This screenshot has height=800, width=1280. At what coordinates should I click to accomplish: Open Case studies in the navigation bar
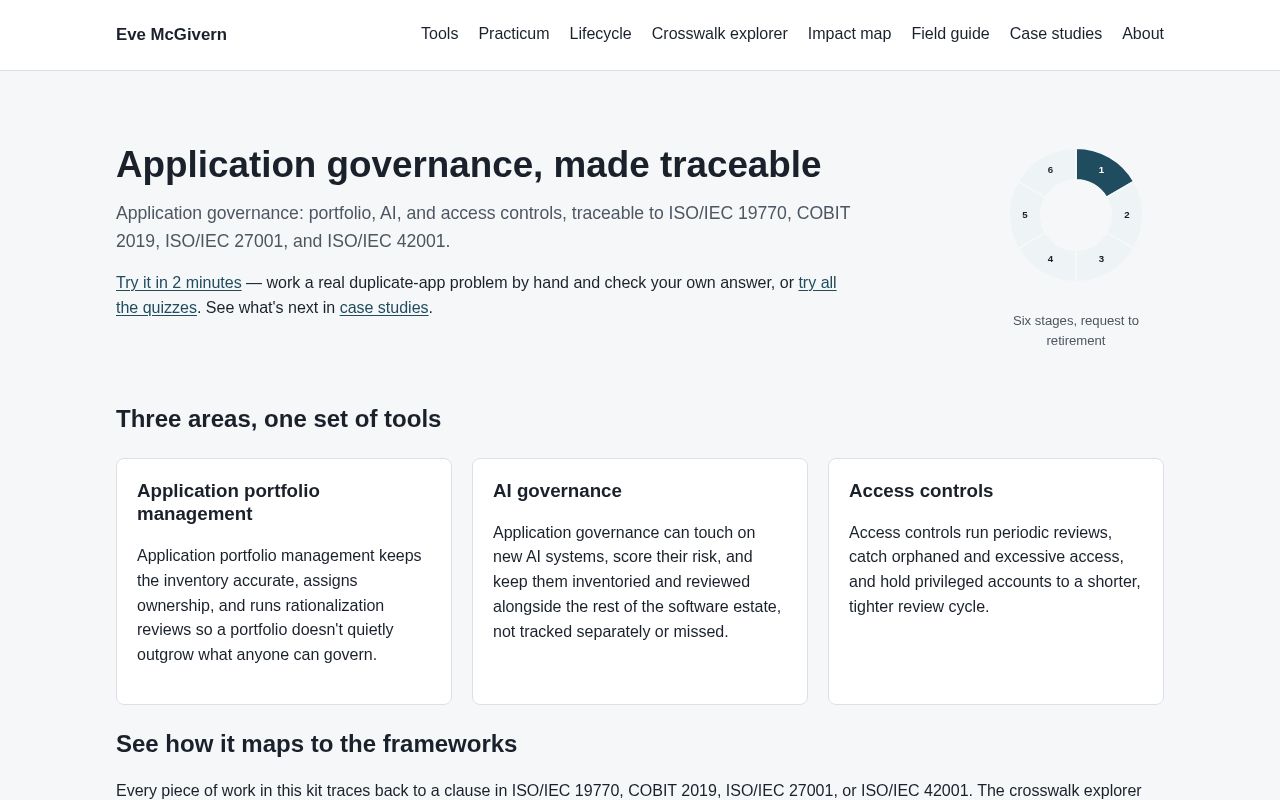click(1056, 34)
